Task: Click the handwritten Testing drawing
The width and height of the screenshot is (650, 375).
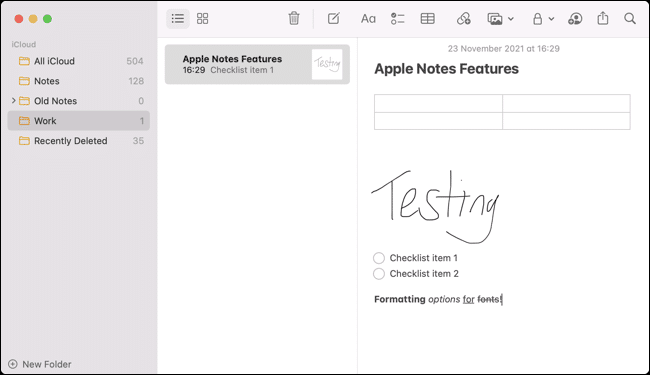Action: [x=435, y=206]
